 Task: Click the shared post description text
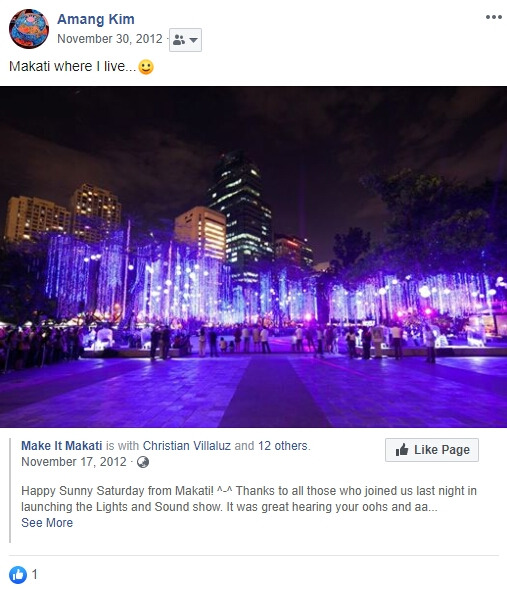[x=249, y=498]
